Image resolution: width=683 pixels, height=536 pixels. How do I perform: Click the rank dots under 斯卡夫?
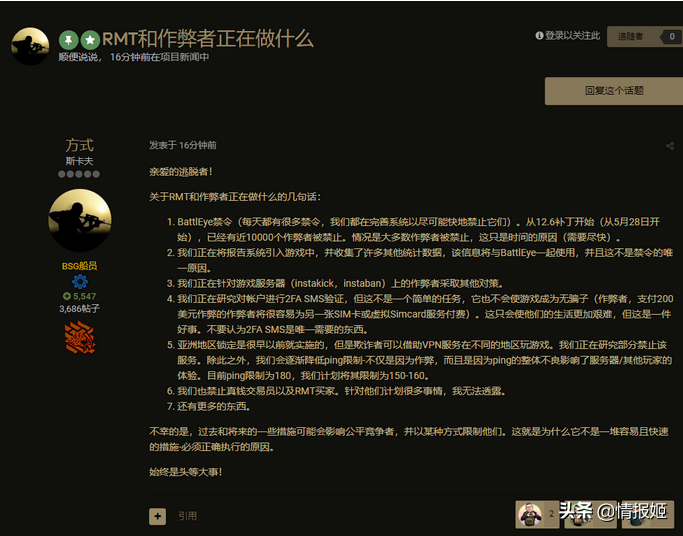[79, 174]
